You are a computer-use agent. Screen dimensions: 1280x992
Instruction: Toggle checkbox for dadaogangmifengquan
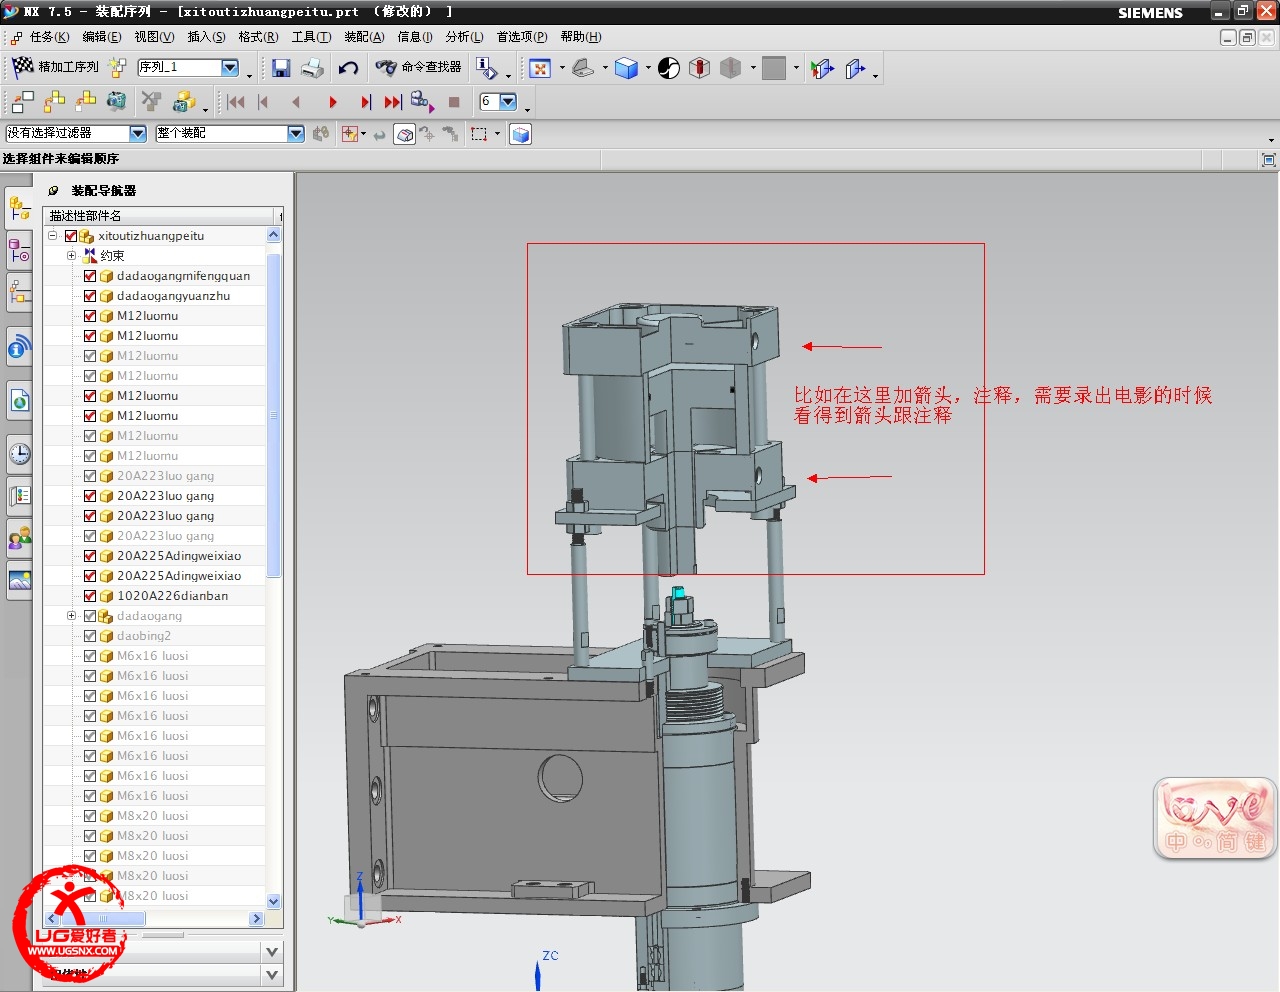click(x=90, y=276)
